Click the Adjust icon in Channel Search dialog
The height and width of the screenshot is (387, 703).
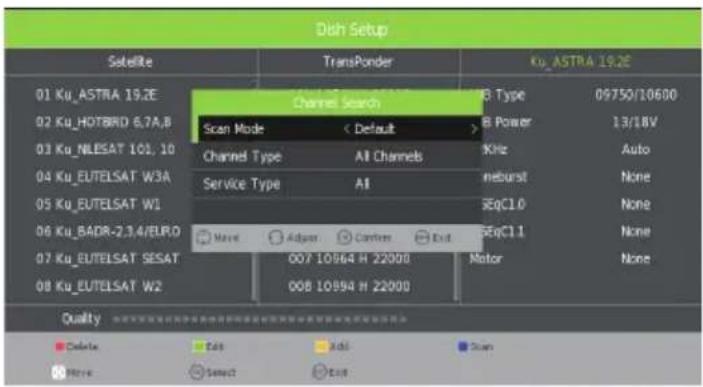pyautogui.click(x=276, y=238)
